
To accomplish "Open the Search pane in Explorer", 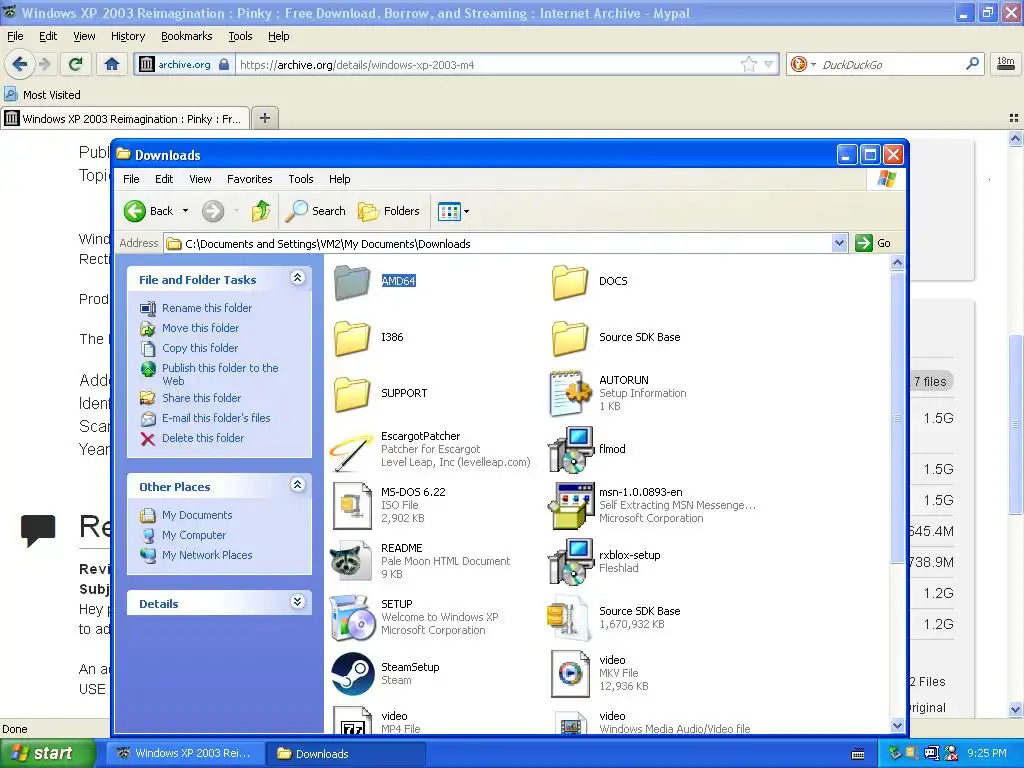I will click(316, 211).
